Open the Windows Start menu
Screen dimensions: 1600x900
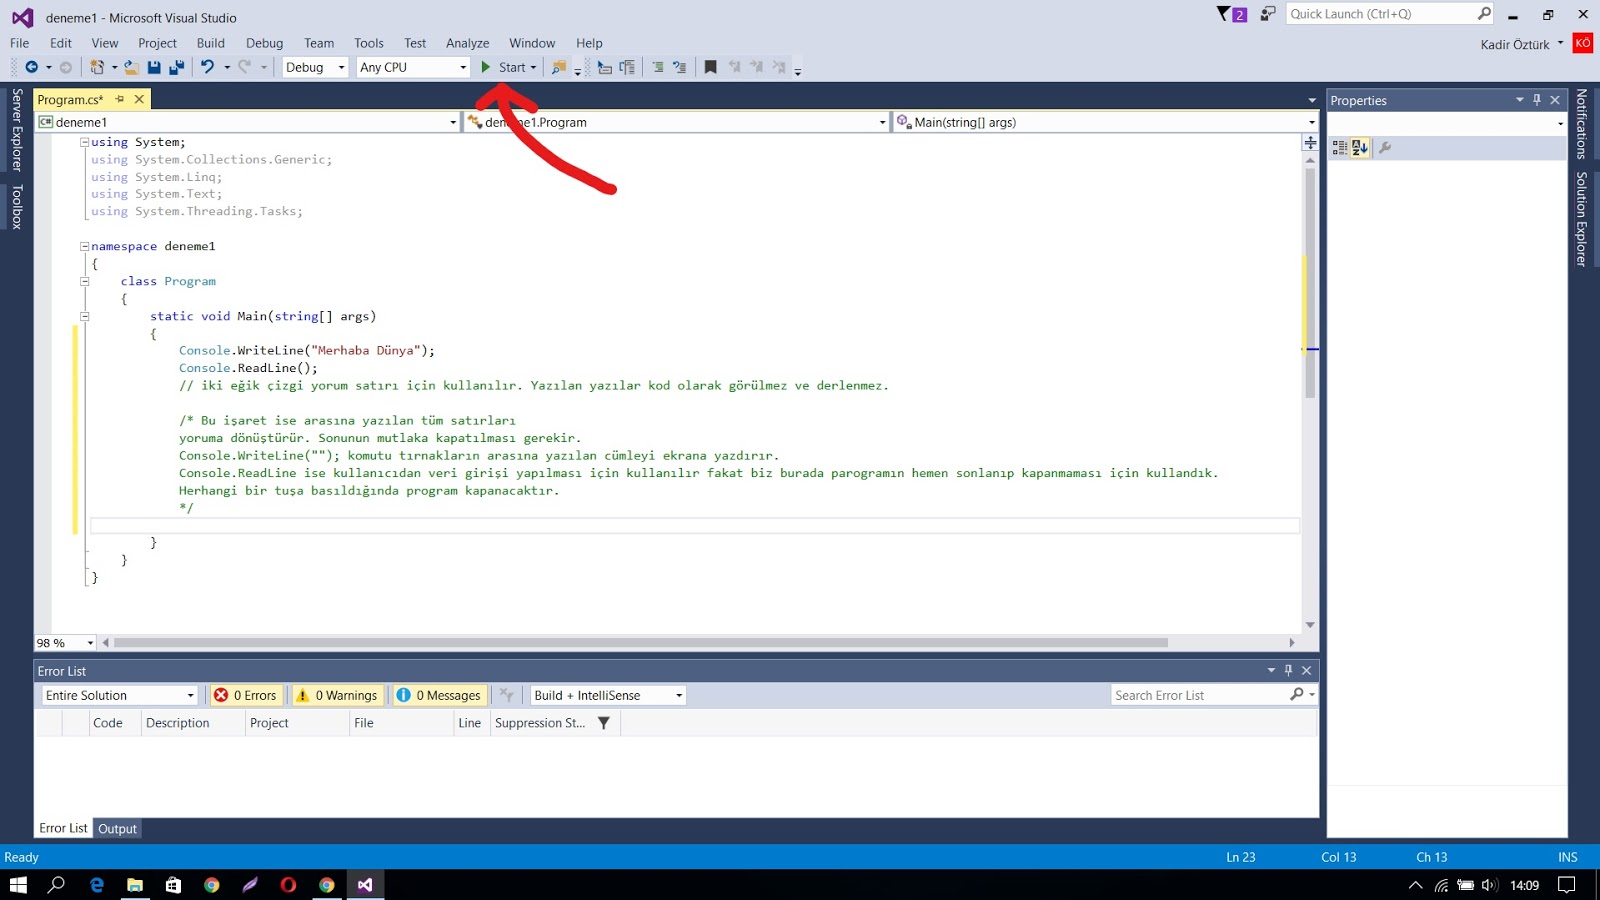click(x=18, y=885)
